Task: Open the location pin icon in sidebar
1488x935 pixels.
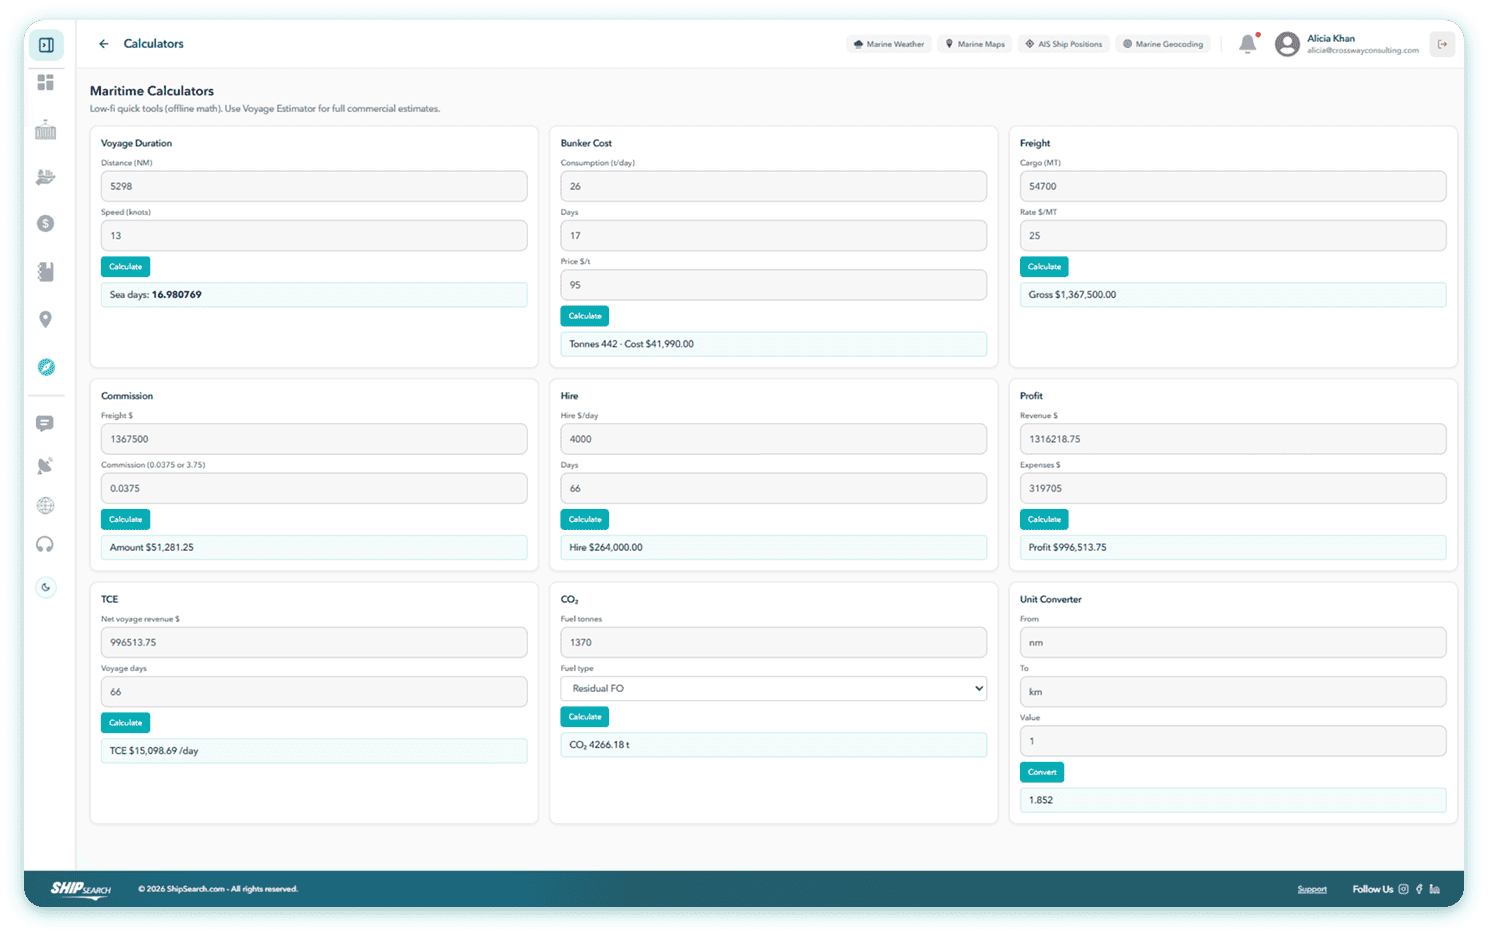Action: pyautogui.click(x=45, y=319)
